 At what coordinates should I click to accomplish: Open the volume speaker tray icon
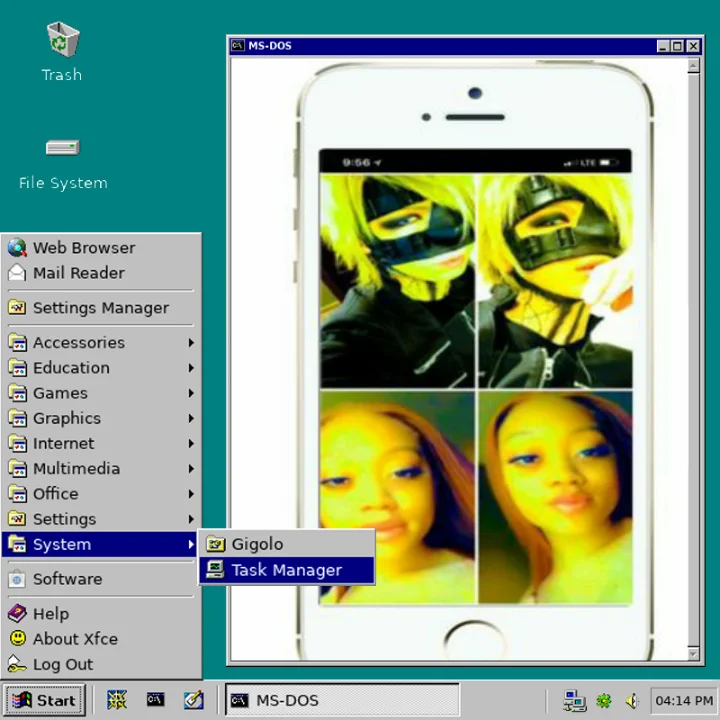pyautogui.click(x=632, y=701)
